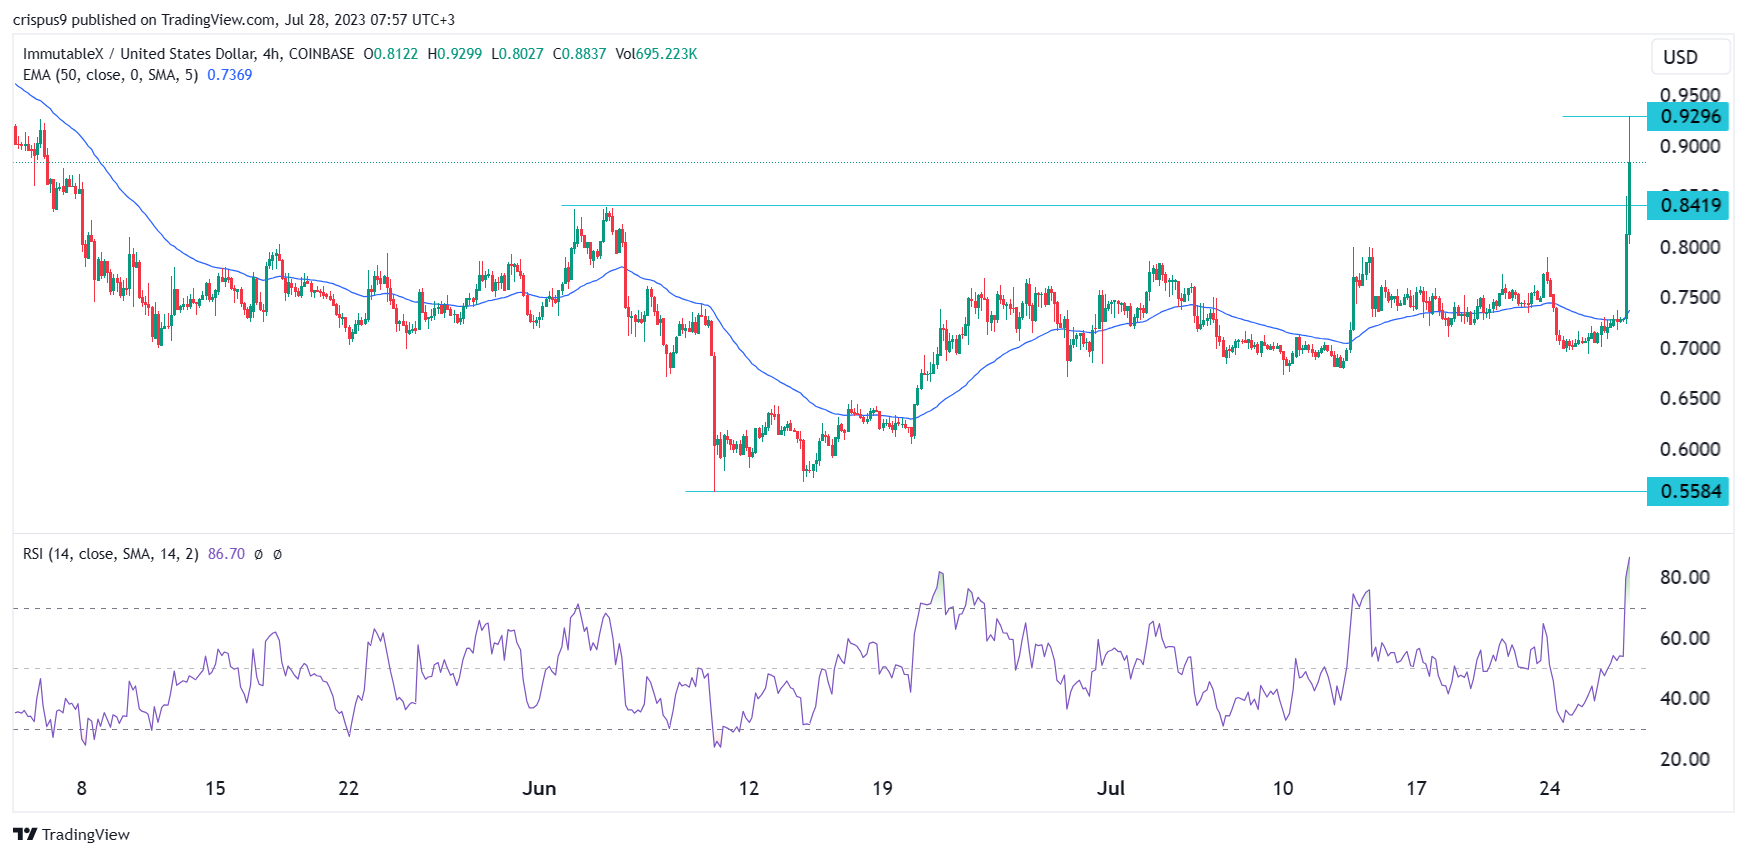Click the TradingView wordmark beside the logo
The height and width of the screenshot is (856, 1747).
(86, 835)
